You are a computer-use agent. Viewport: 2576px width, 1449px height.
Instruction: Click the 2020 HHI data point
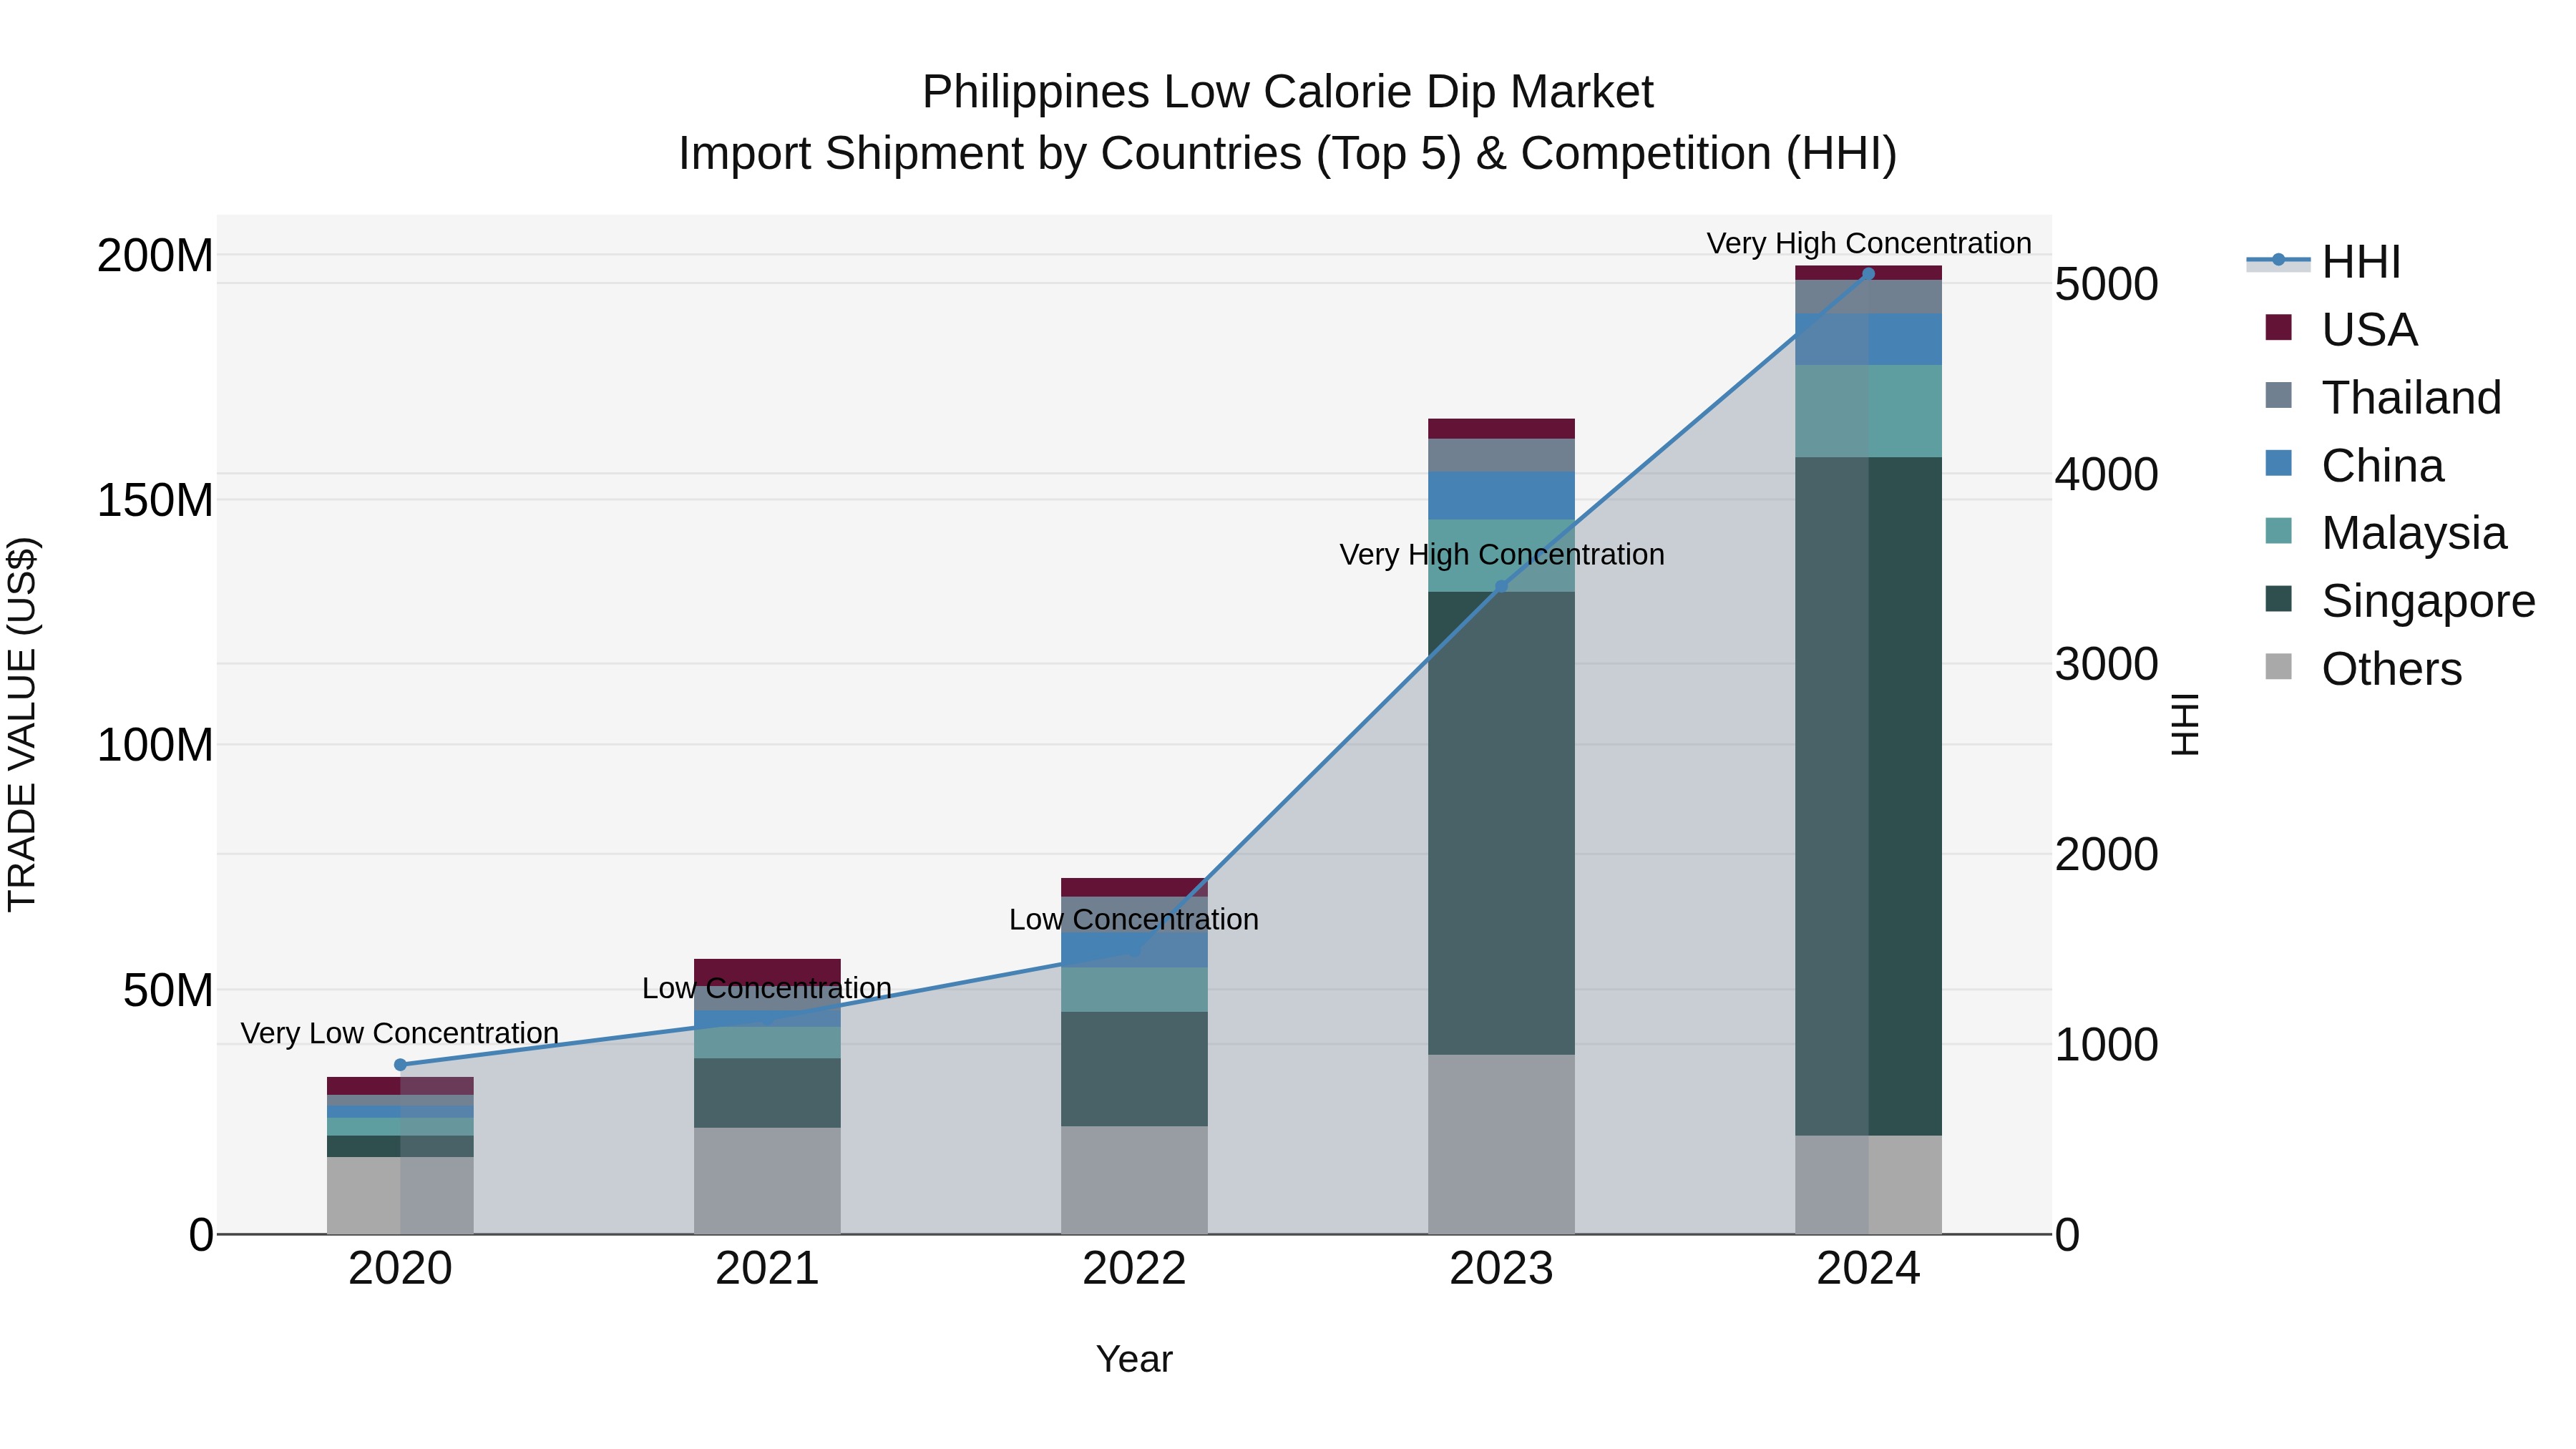400,1065
